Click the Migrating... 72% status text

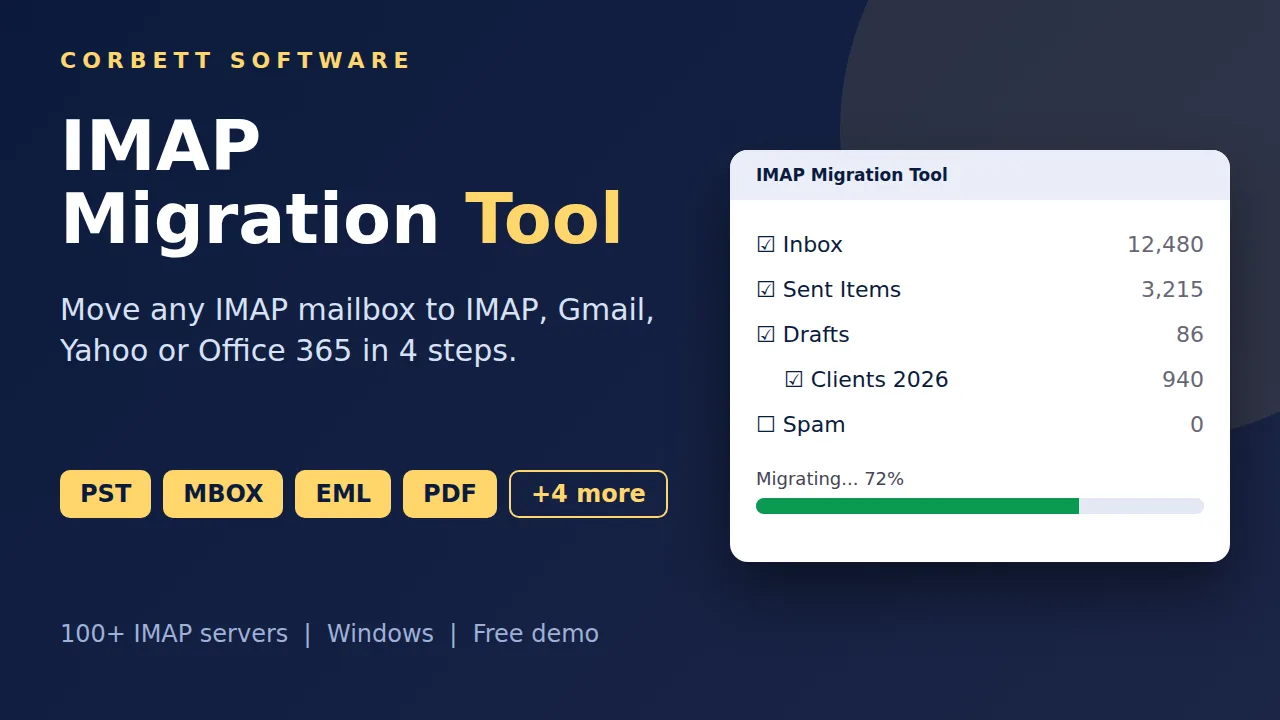tap(830, 479)
